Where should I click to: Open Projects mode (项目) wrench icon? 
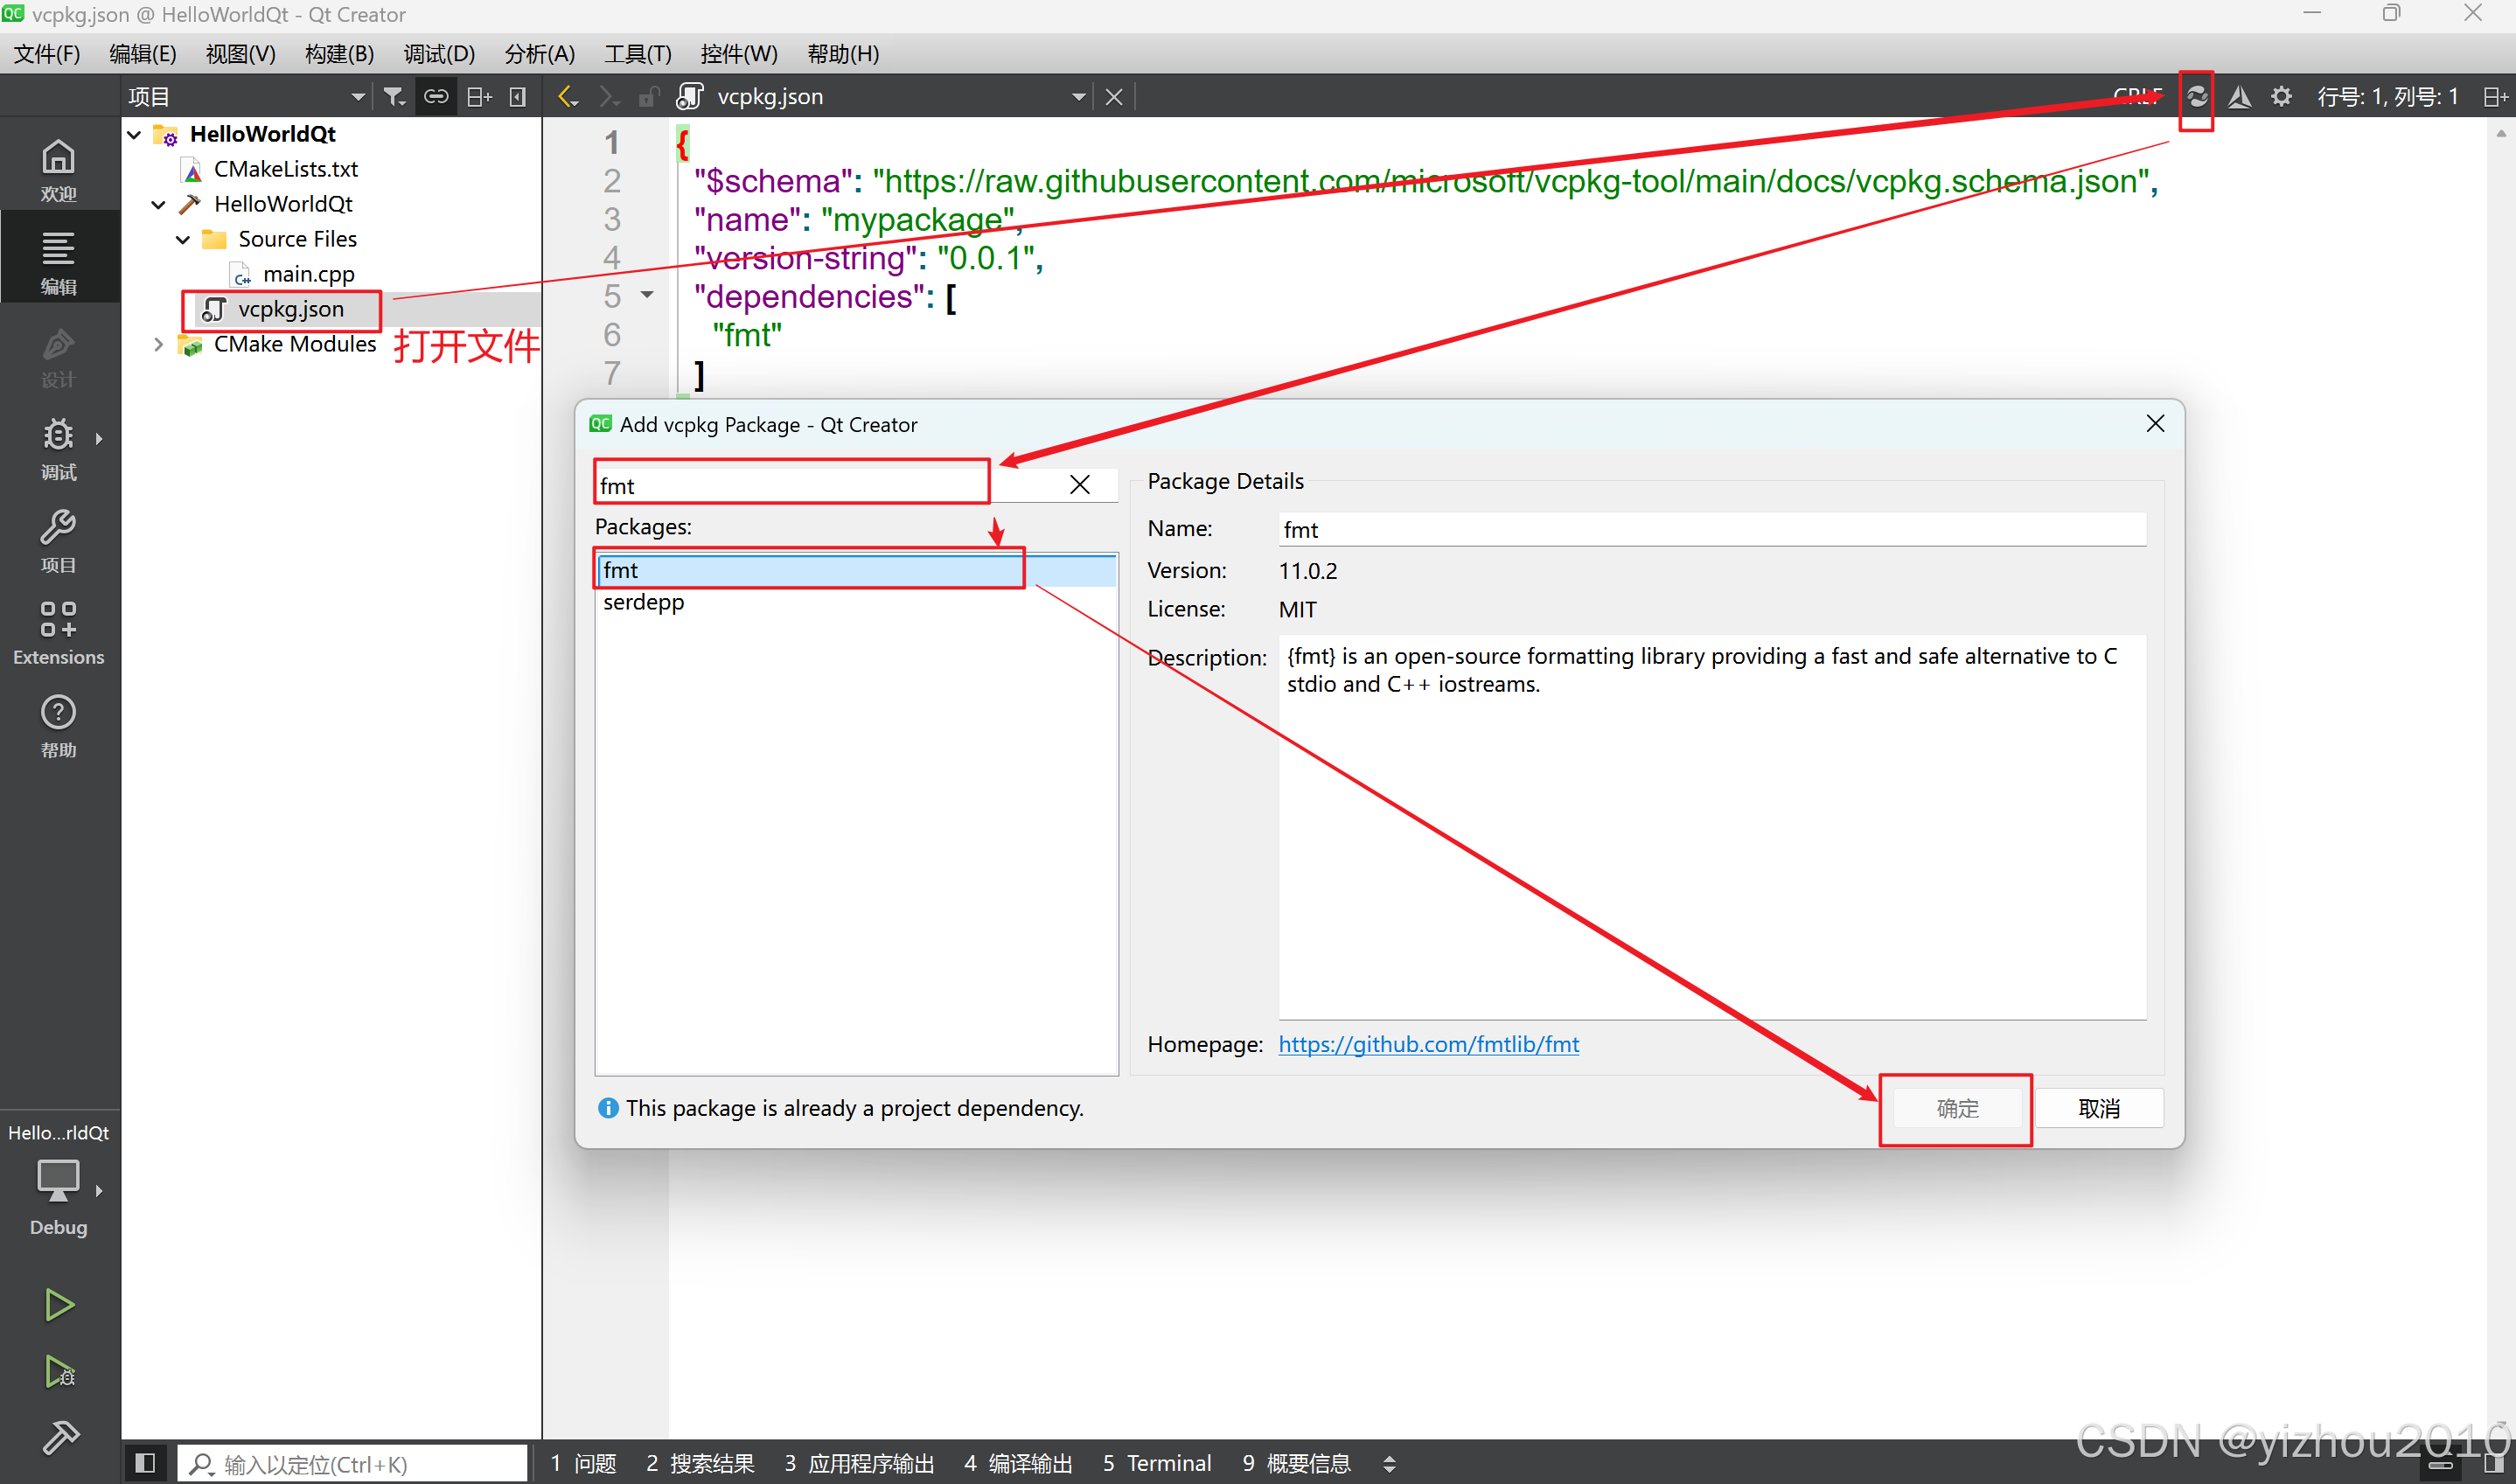[x=58, y=541]
